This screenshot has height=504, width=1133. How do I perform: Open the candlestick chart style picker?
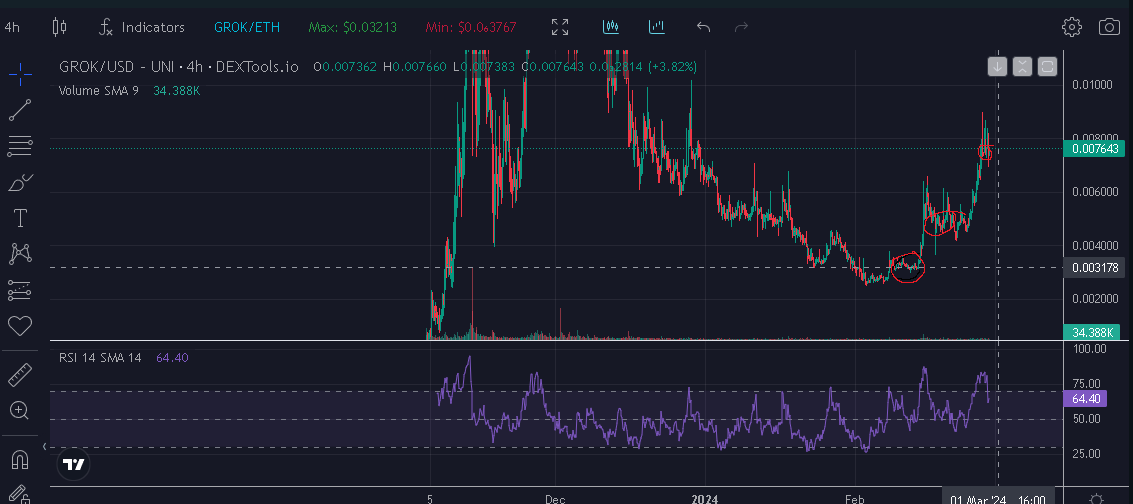click(x=59, y=27)
